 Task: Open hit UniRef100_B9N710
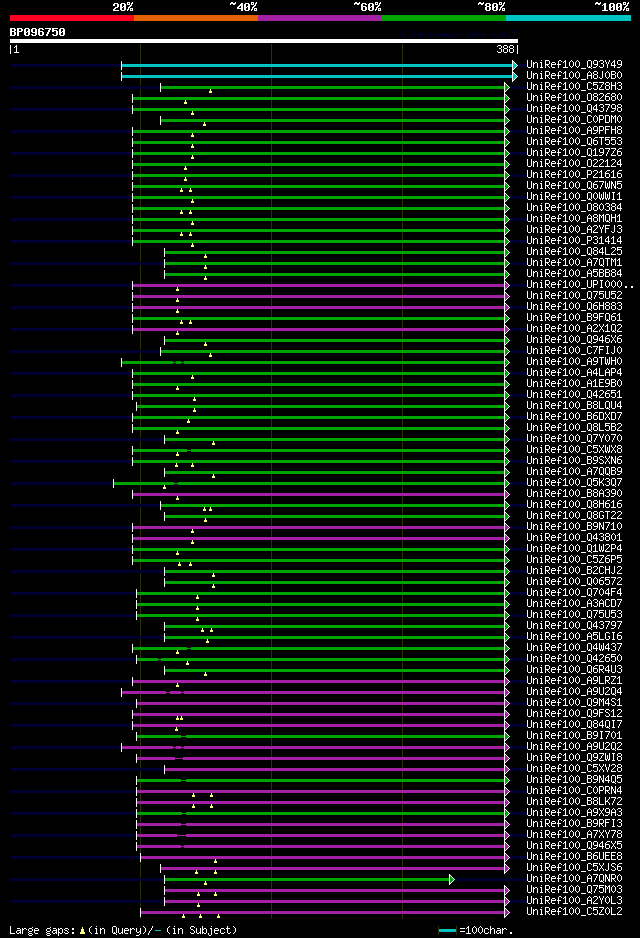point(574,526)
